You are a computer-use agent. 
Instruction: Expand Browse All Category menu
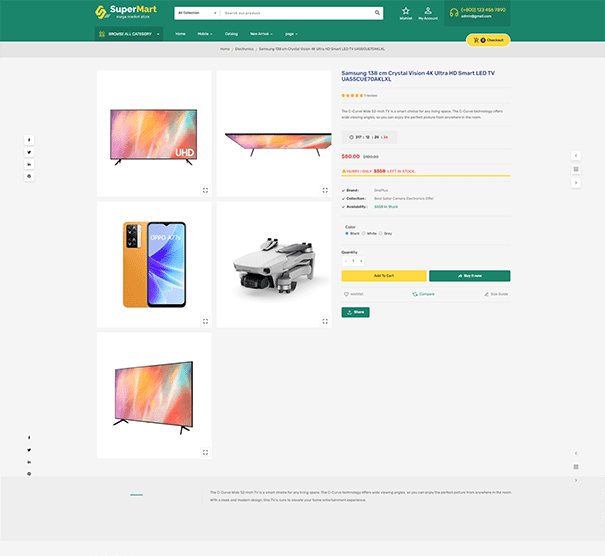pyautogui.click(x=128, y=34)
